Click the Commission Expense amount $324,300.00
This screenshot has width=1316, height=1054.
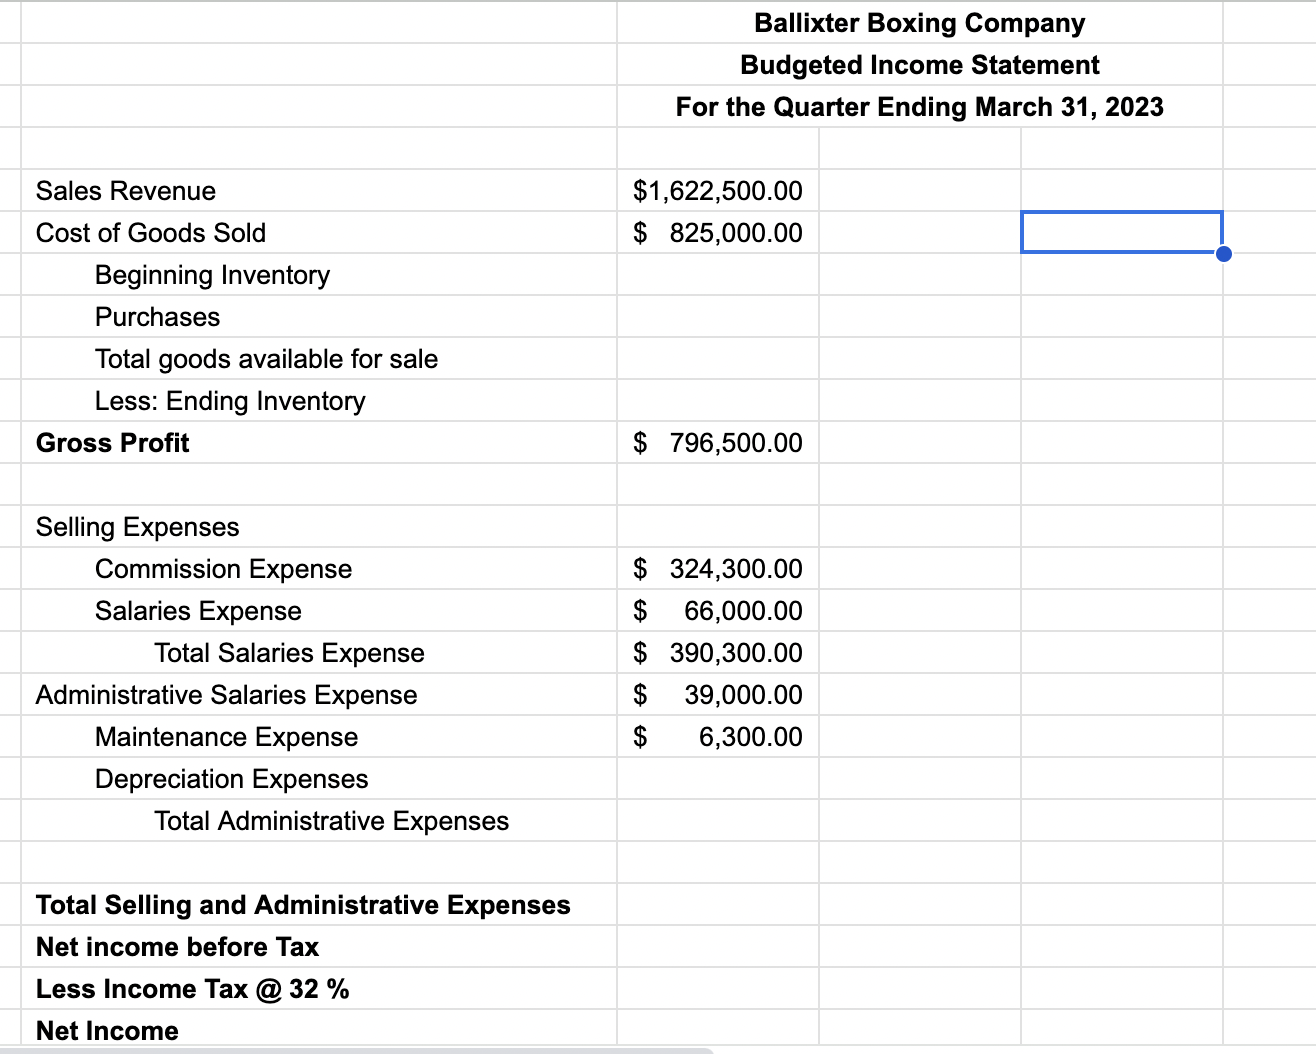[x=716, y=568]
